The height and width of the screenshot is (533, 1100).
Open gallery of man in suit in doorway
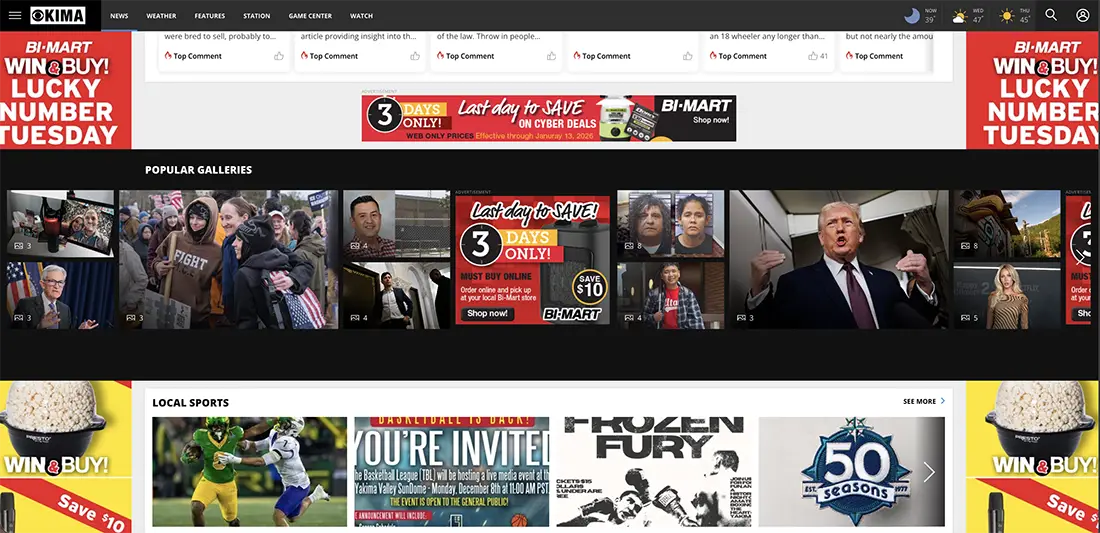[x=396, y=295]
